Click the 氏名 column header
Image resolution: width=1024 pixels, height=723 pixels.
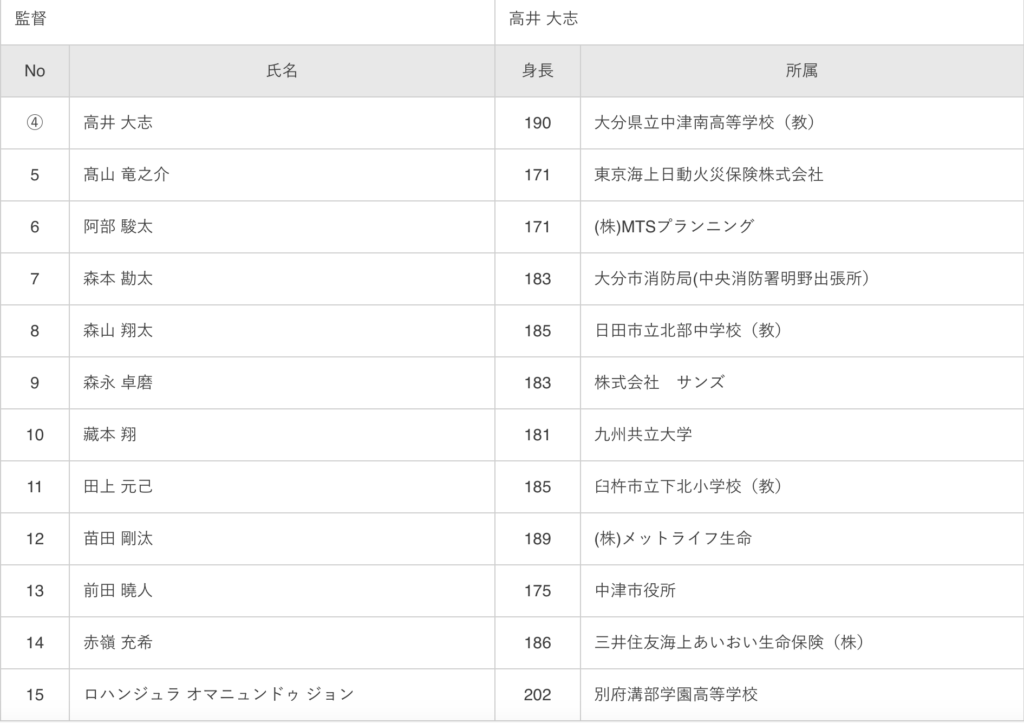pos(282,71)
